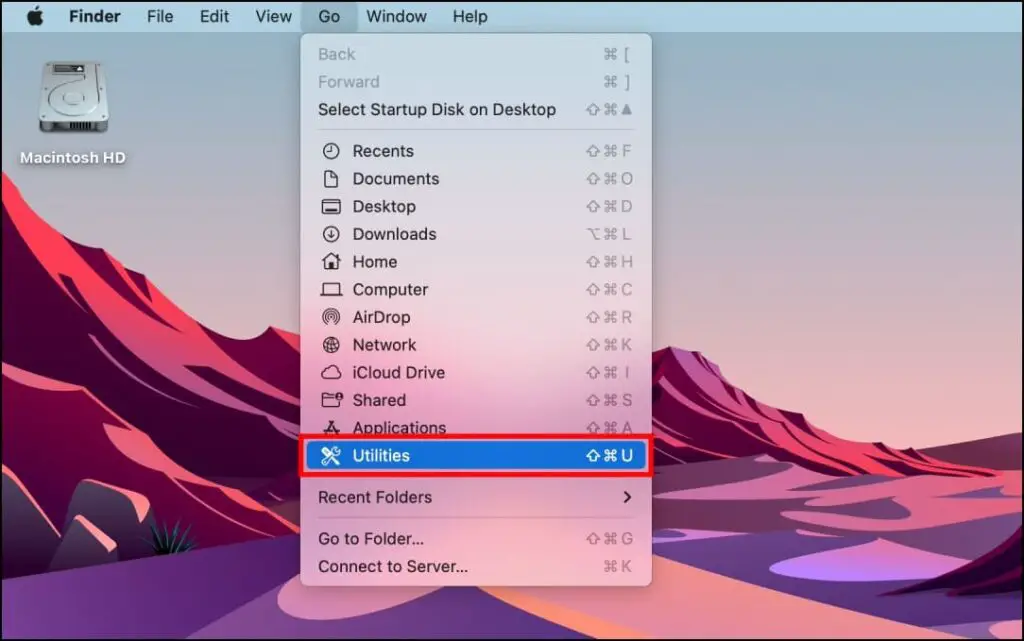This screenshot has height=641, width=1024.
Task: Select the Macintosh HD desktop icon
Action: point(72,114)
